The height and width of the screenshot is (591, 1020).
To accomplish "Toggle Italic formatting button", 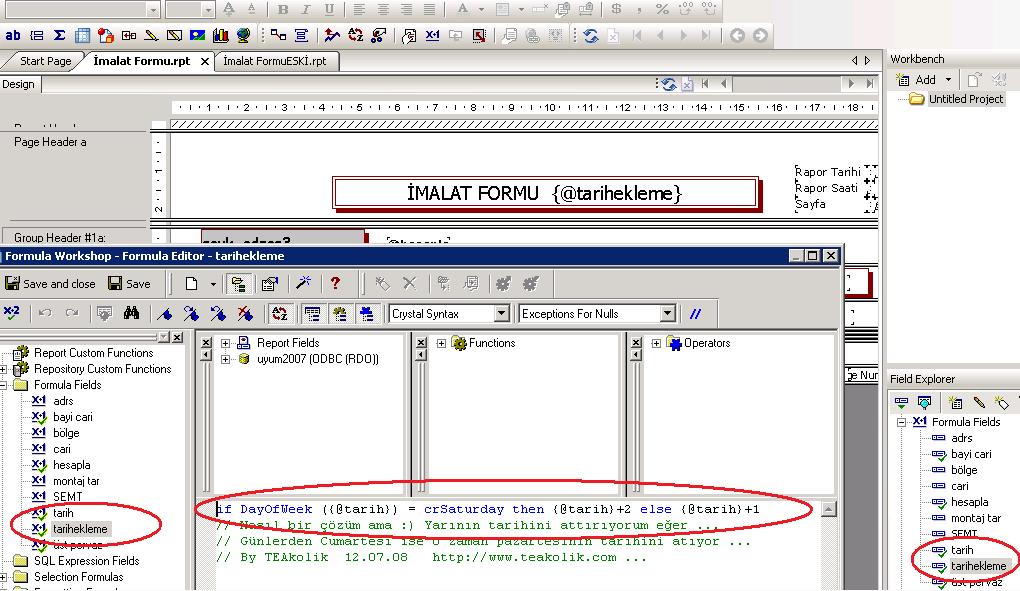I will tap(306, 9).
